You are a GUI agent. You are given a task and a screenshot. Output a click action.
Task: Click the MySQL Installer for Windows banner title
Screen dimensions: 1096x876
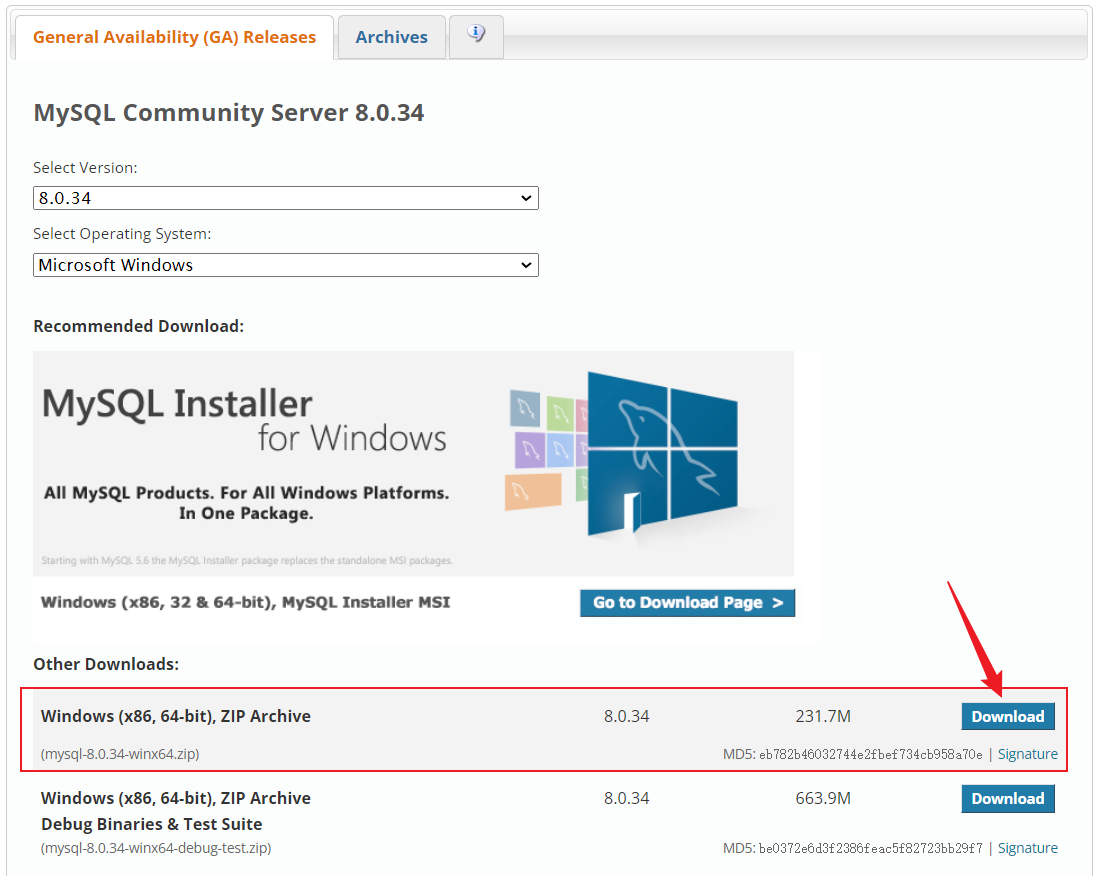coord(244,420)
